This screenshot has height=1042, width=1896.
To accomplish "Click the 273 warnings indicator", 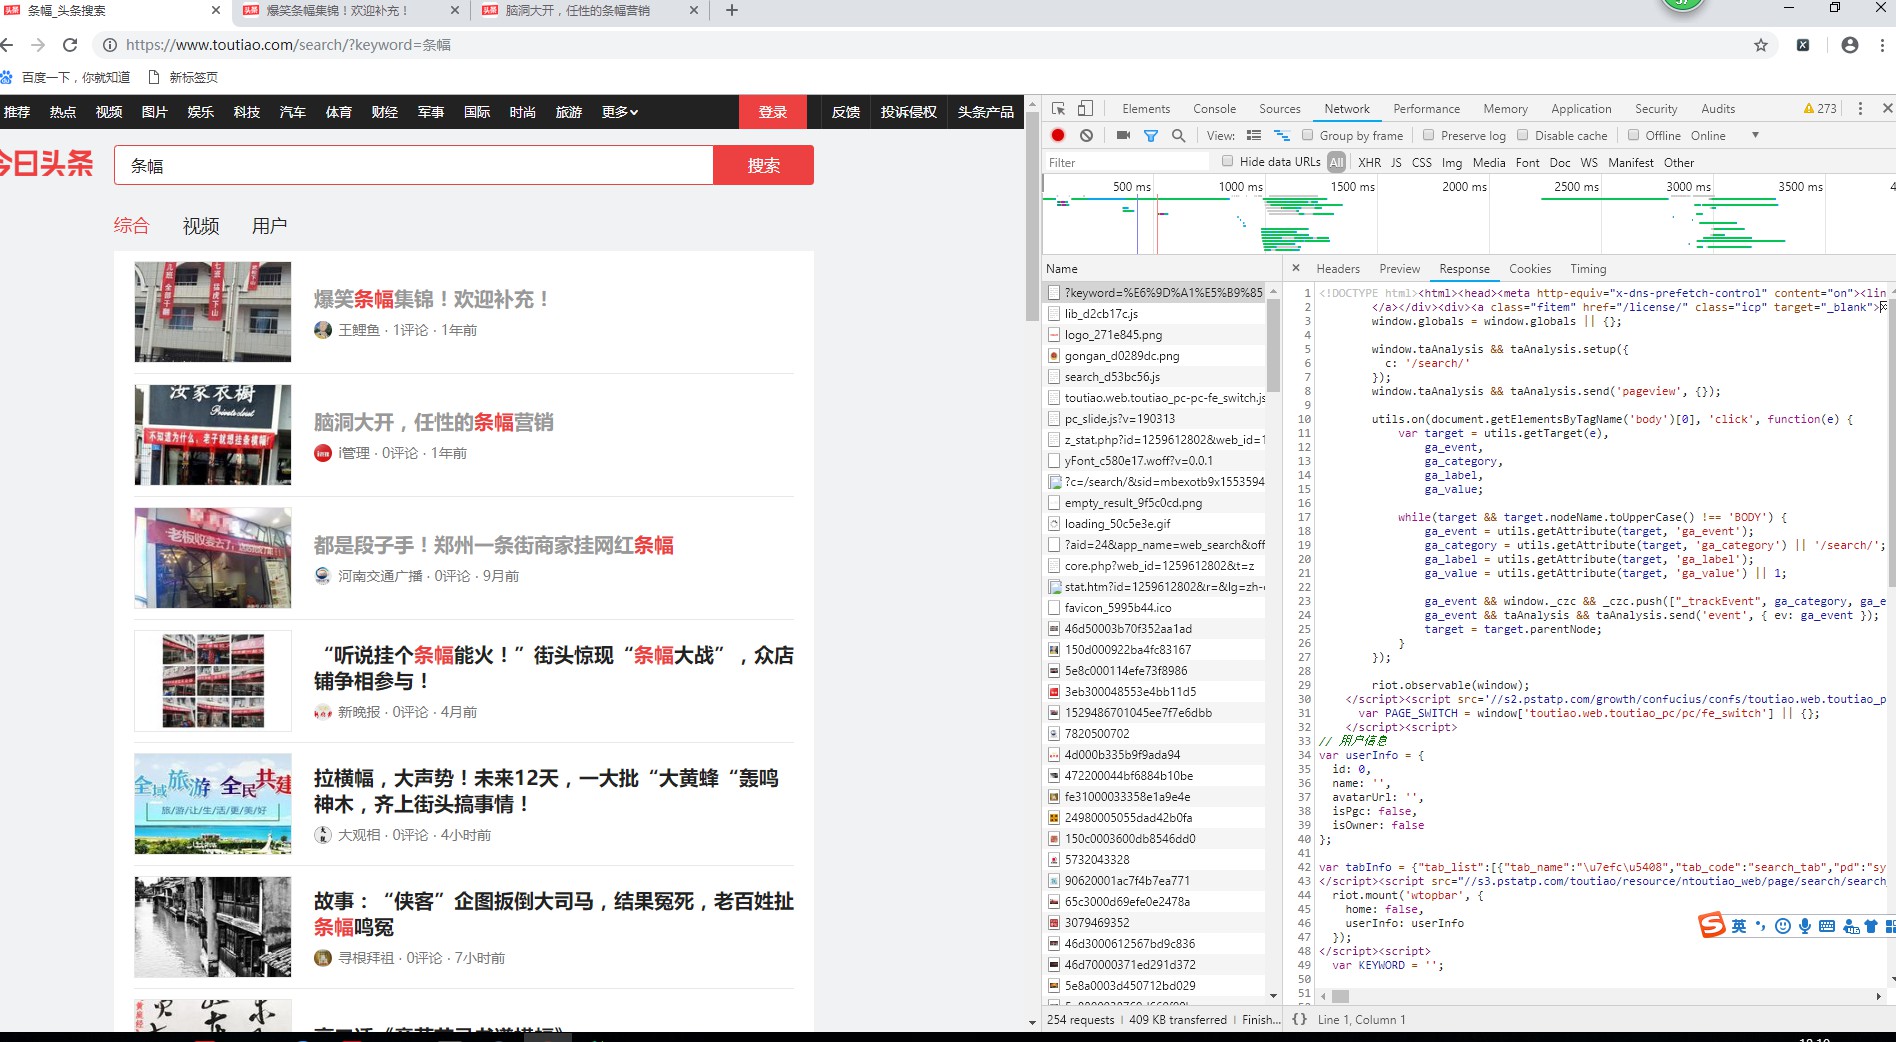I will [x=1820, y=108].
